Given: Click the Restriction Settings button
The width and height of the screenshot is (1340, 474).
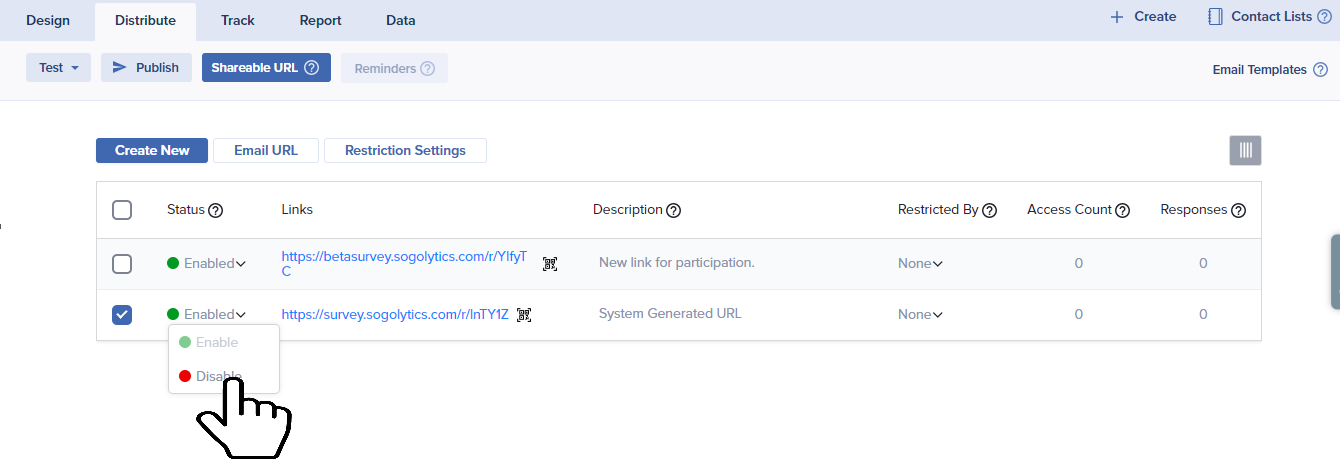Looking at the screenshot, I should pyautogui.click(x=405, y=150).
